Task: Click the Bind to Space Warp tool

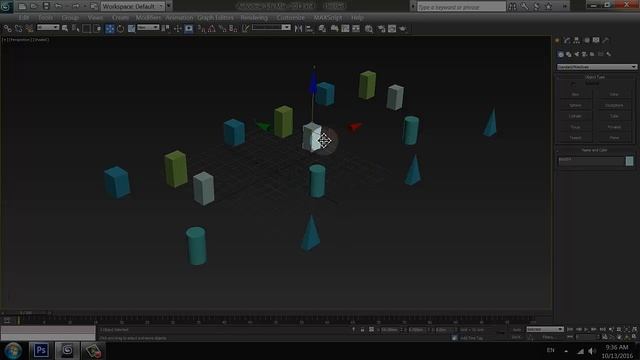Action: (29, 29)
